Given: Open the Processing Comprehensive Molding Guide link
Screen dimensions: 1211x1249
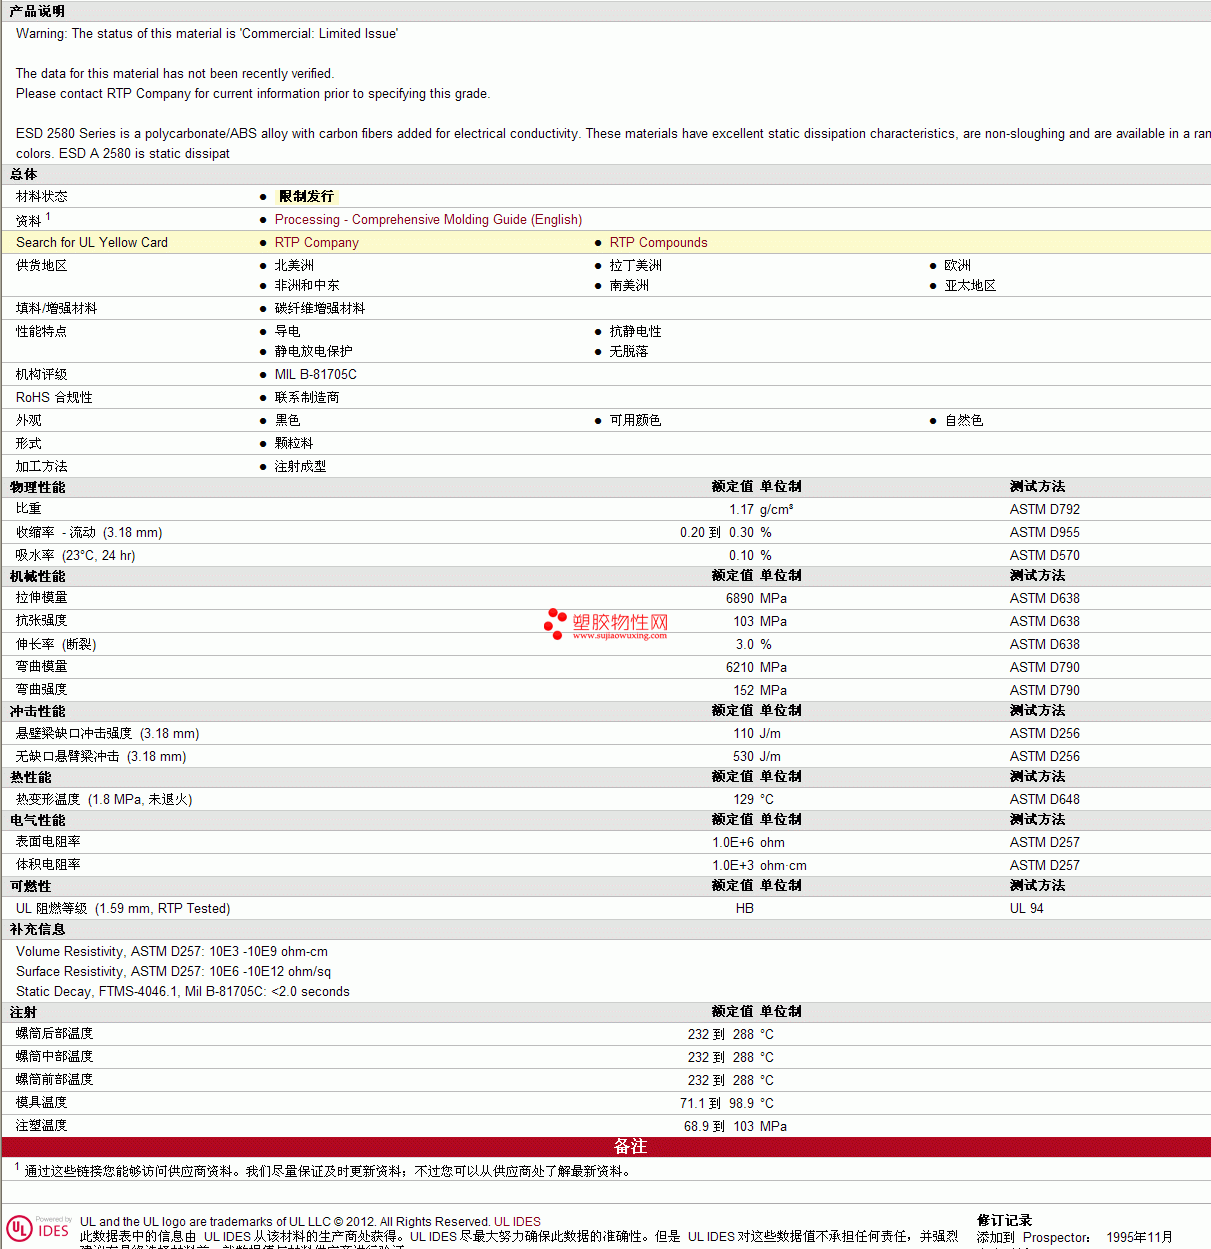Looking at the screenshot, I should tap(428, 220).
